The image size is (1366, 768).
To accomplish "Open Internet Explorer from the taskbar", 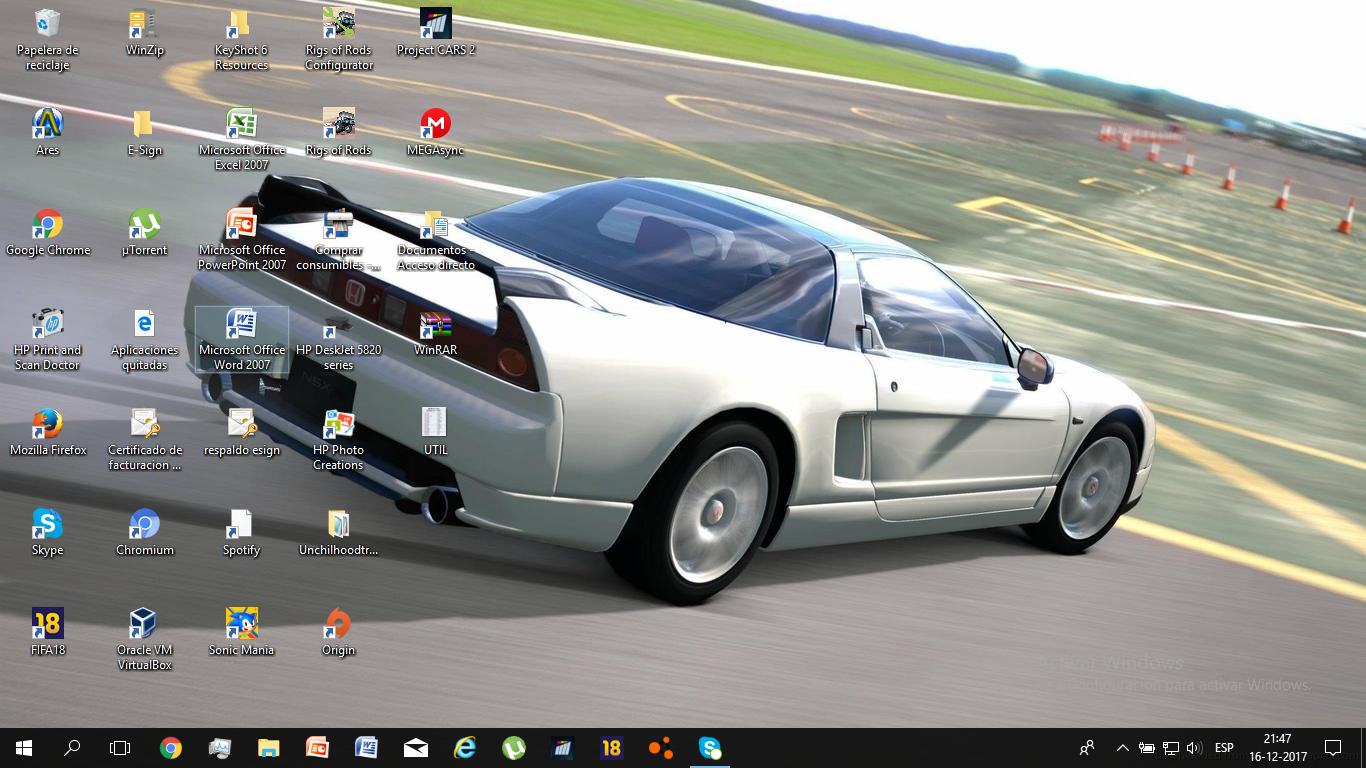I will (x=465, y=748).
